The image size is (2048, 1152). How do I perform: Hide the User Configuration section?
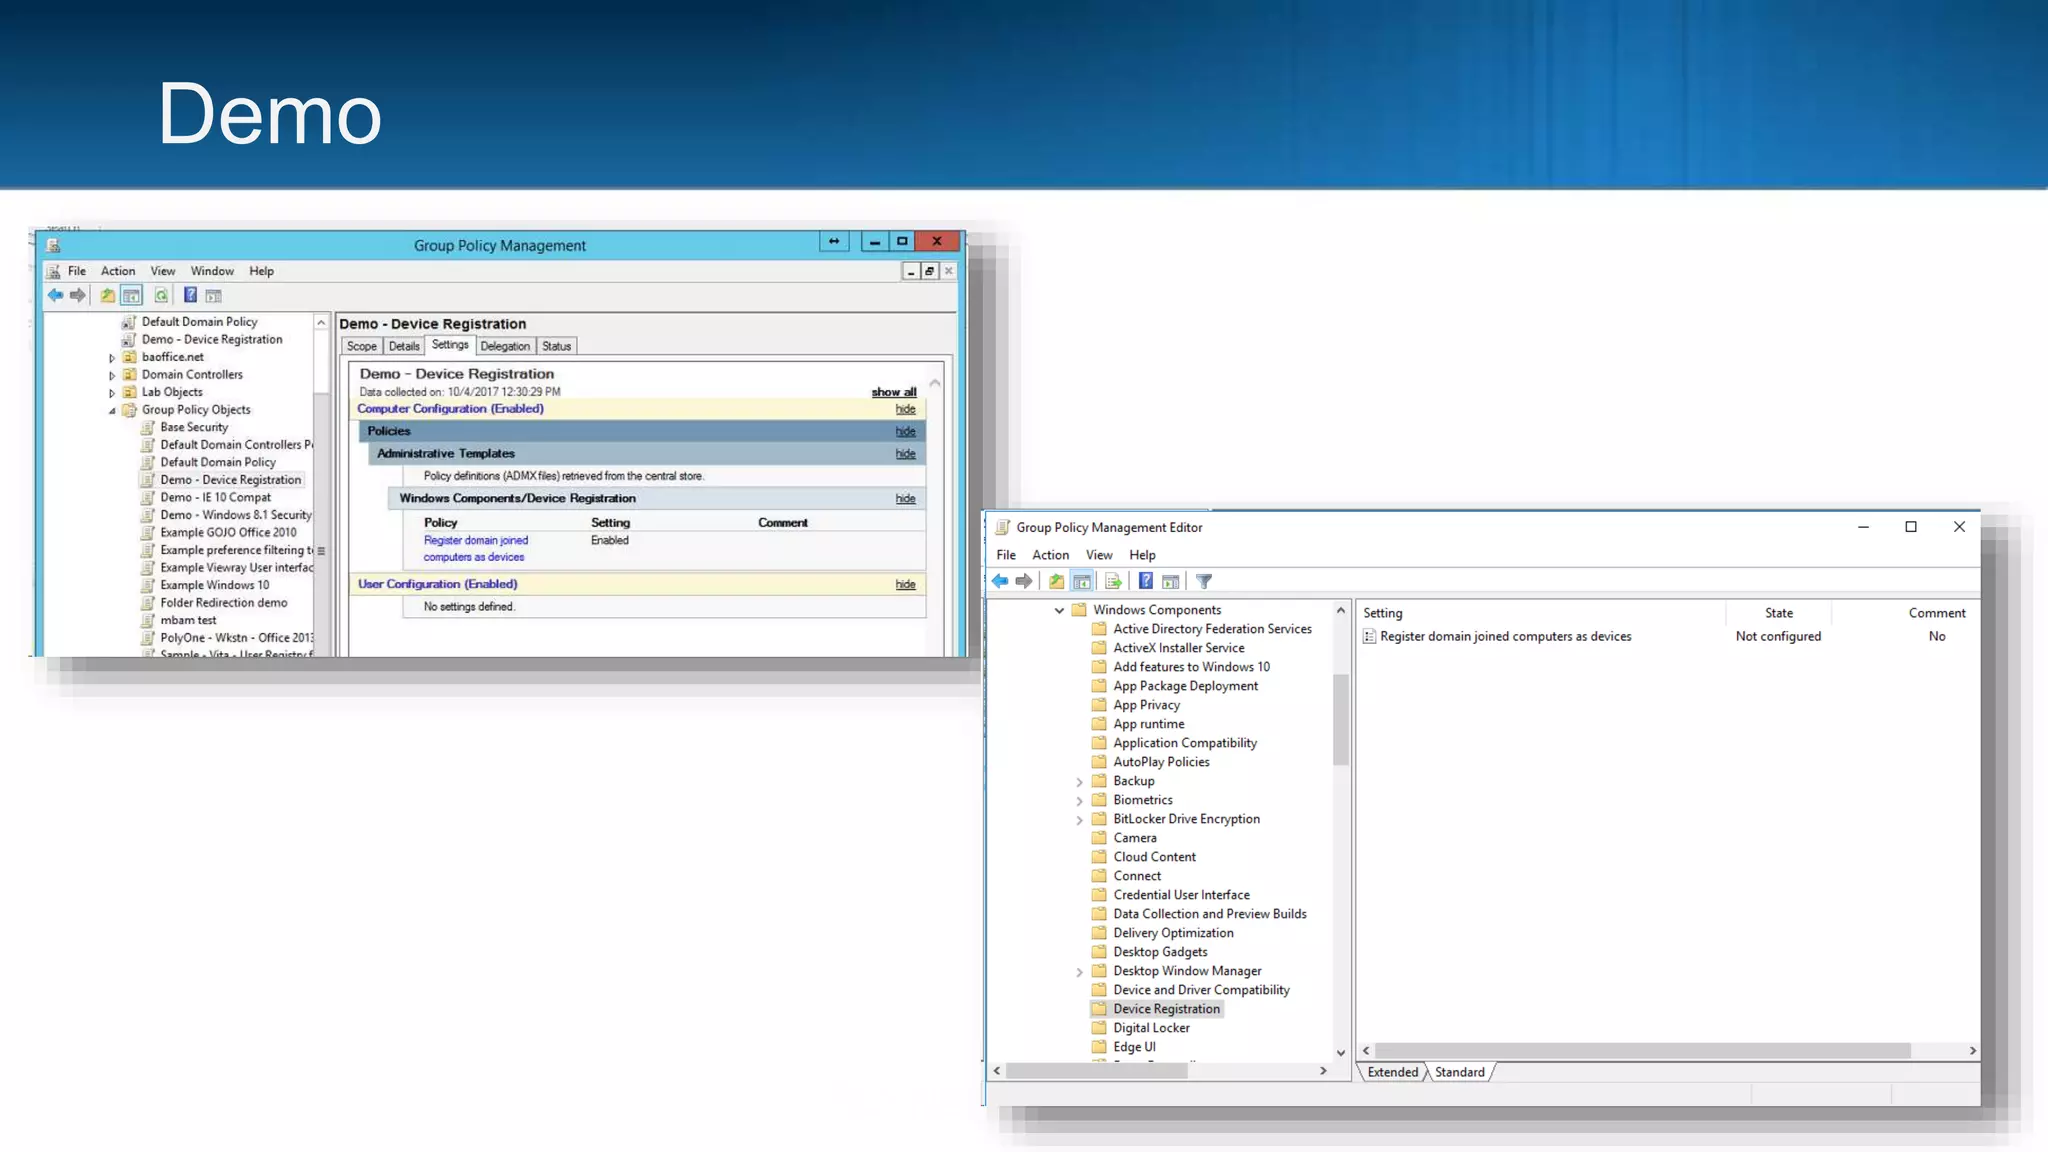click(905, 584)
